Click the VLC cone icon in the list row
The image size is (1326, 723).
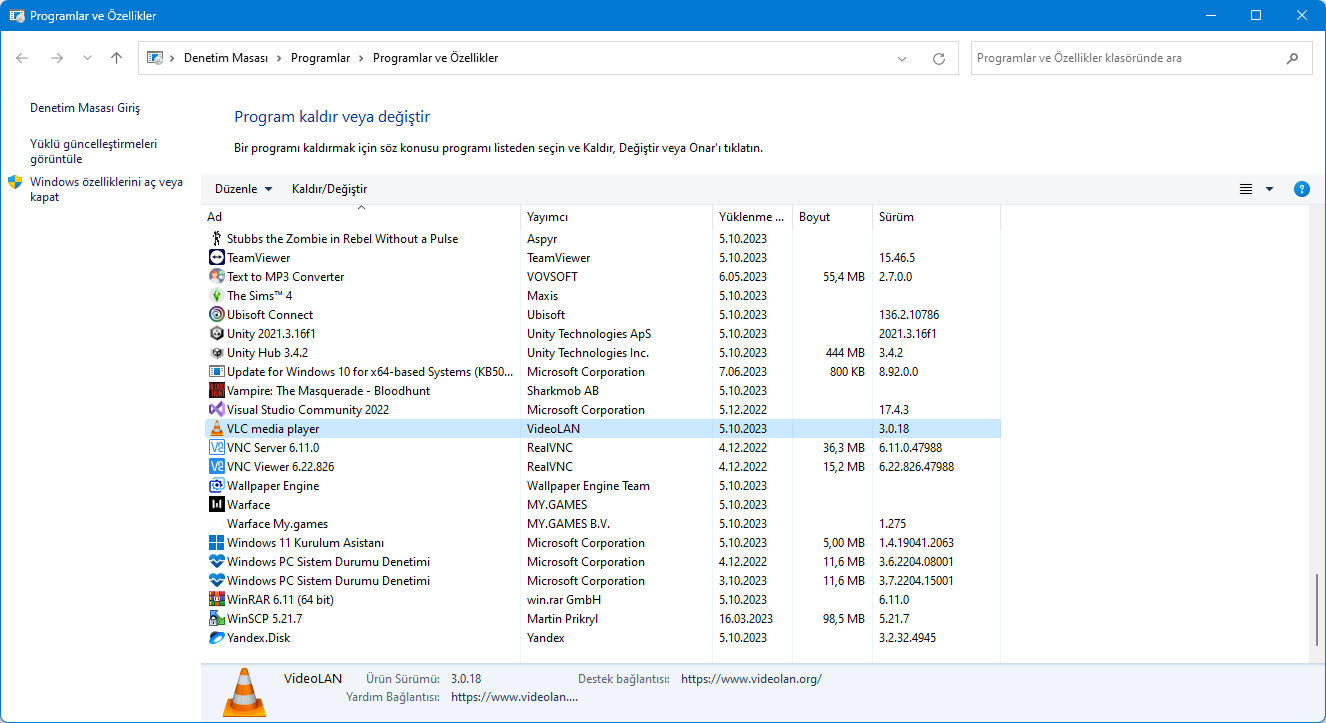click(216, 429)
